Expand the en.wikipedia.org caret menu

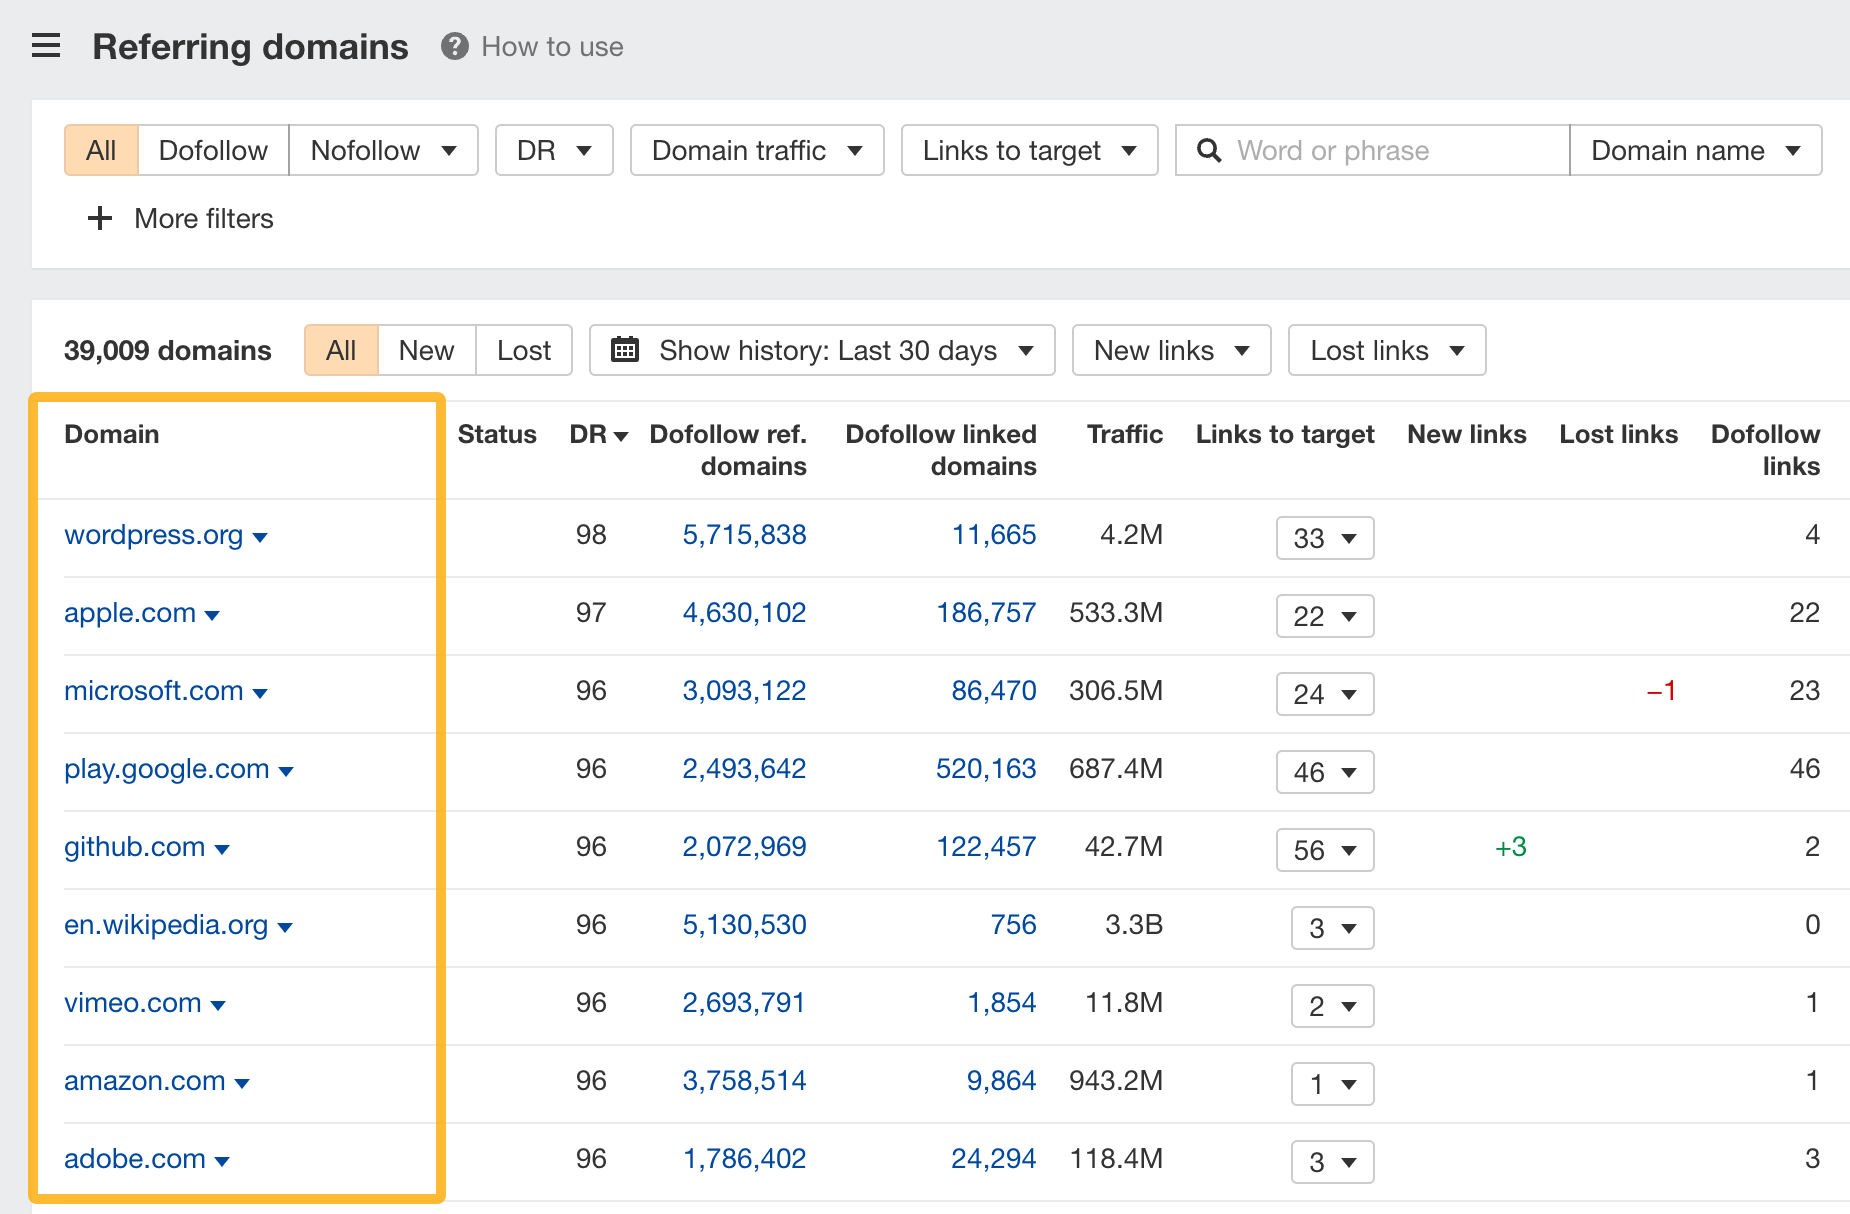point(285,928)
